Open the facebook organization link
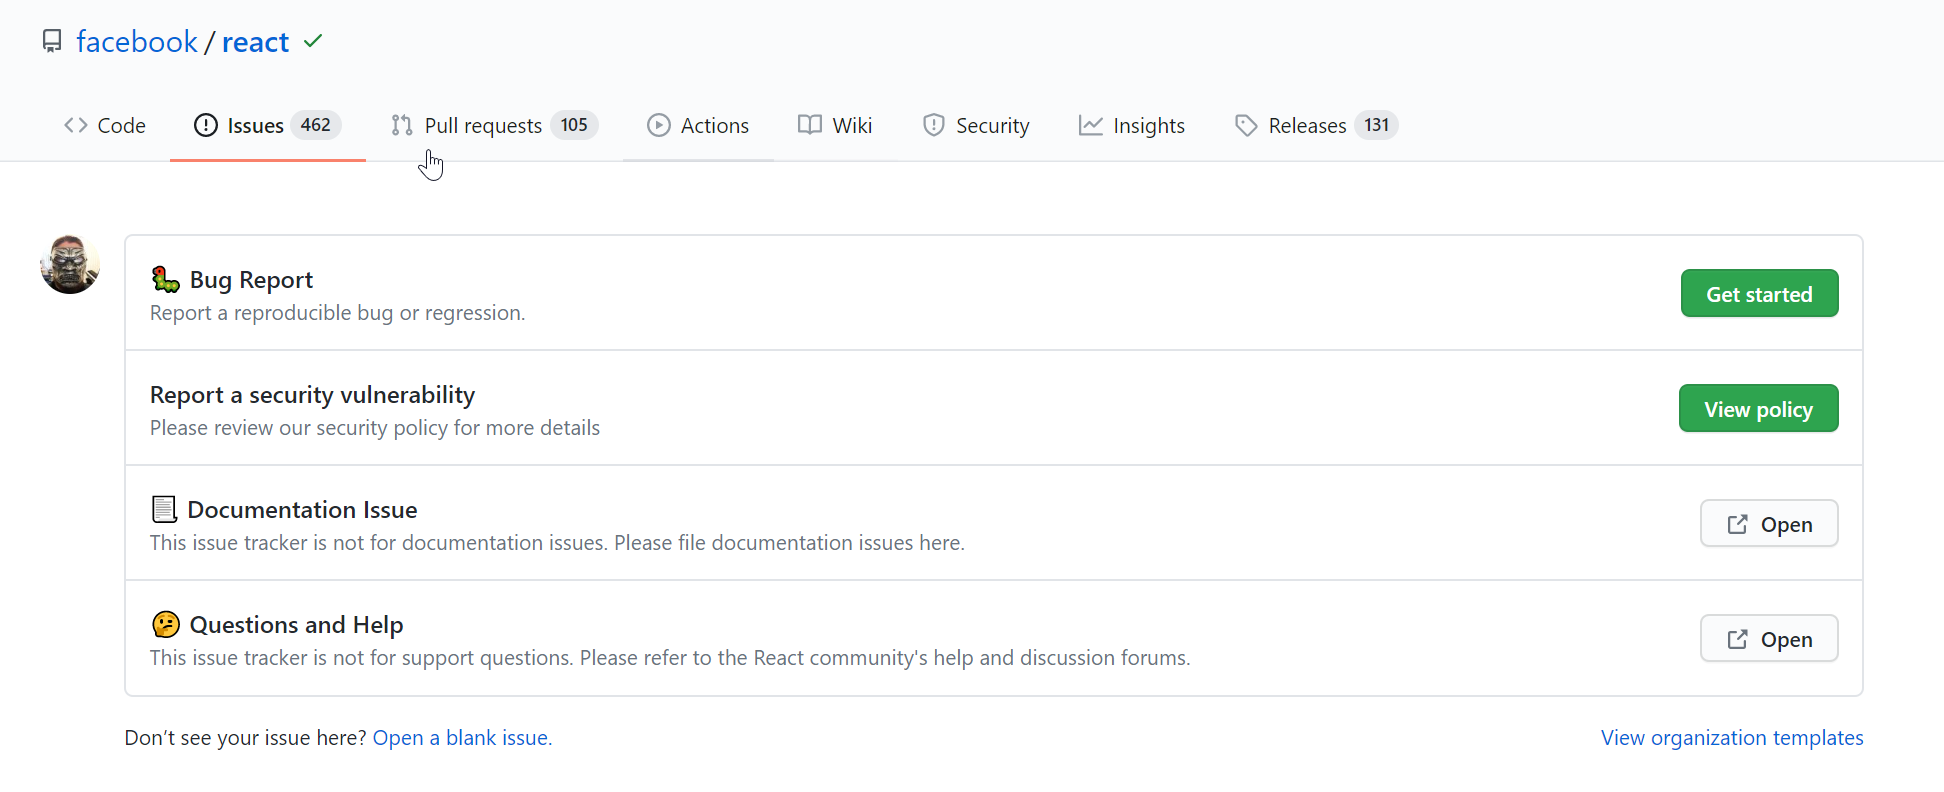This screenshot has height=792, width=1944. pyautogui.click(x=137, y=41)
